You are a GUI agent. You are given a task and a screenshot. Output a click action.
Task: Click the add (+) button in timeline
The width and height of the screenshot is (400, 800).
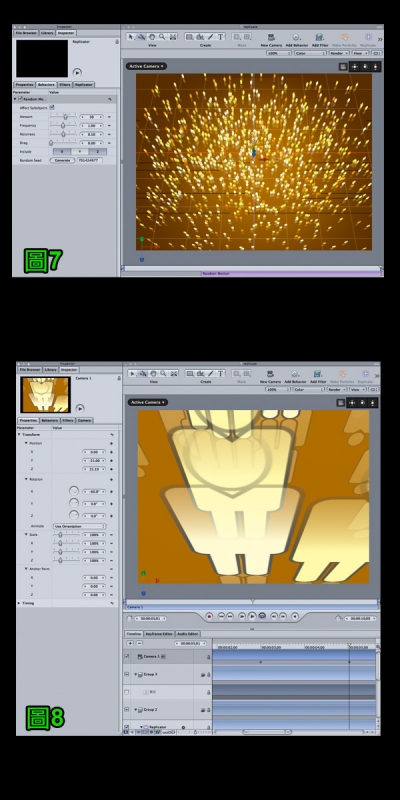pos(130,643)
